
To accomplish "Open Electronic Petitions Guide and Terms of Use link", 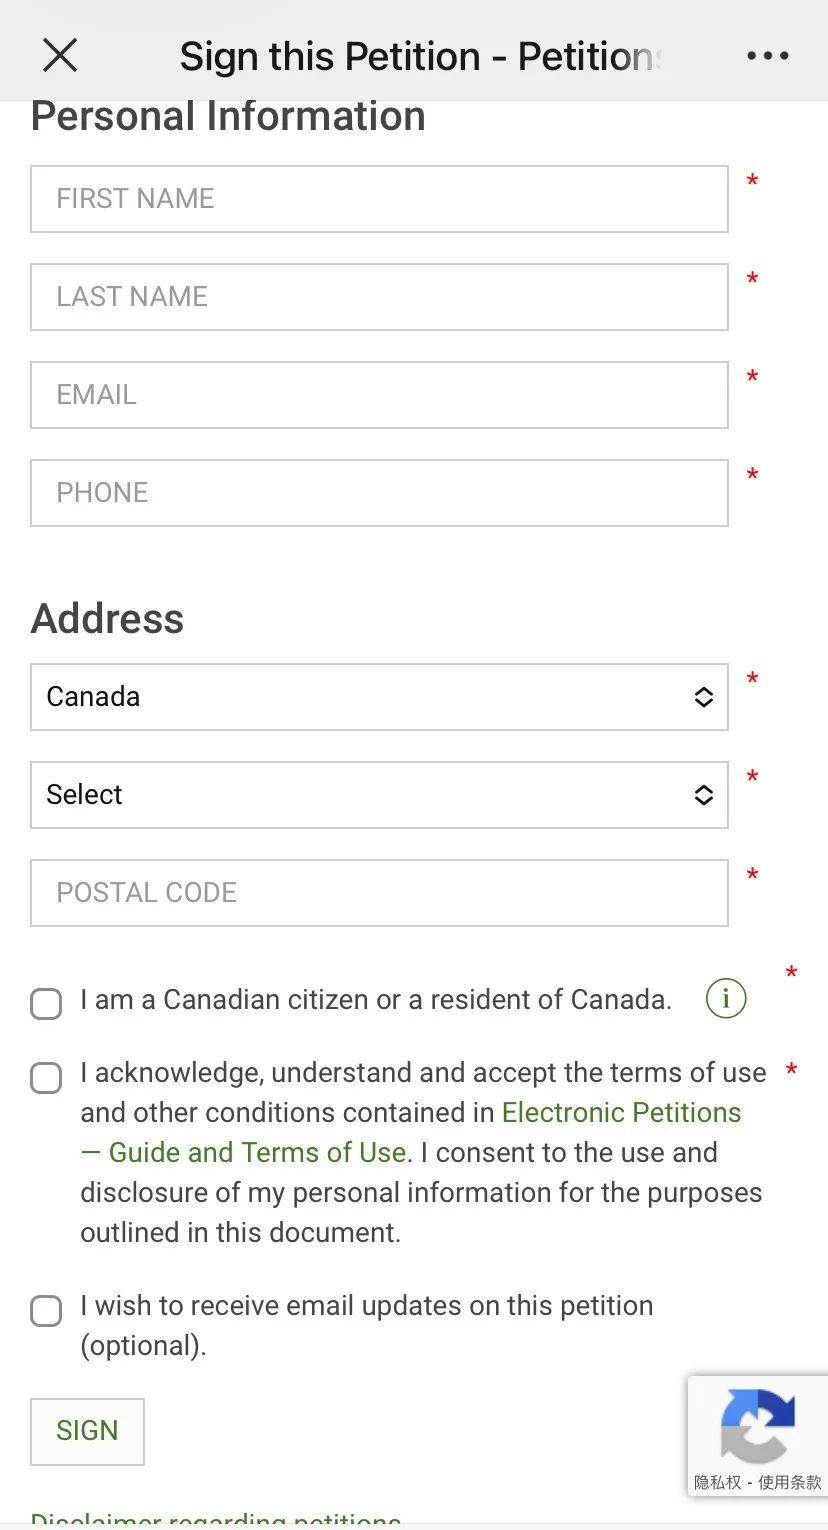I will [x=411, y=1132].
